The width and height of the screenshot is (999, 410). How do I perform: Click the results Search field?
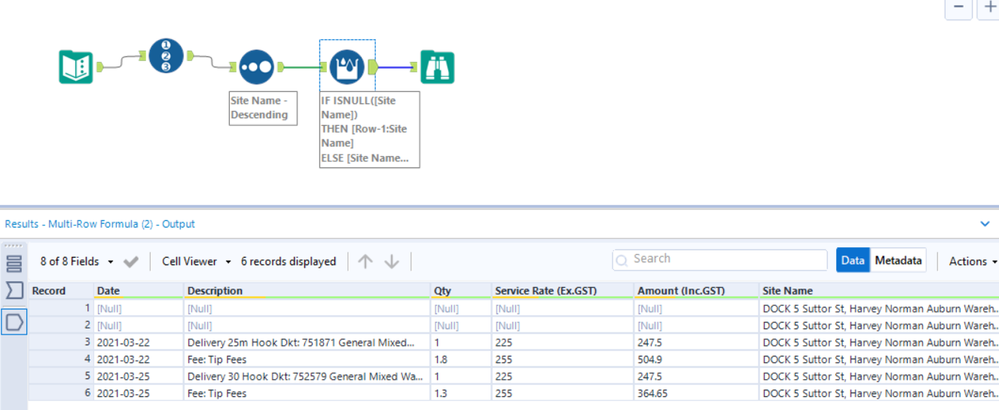720,259
